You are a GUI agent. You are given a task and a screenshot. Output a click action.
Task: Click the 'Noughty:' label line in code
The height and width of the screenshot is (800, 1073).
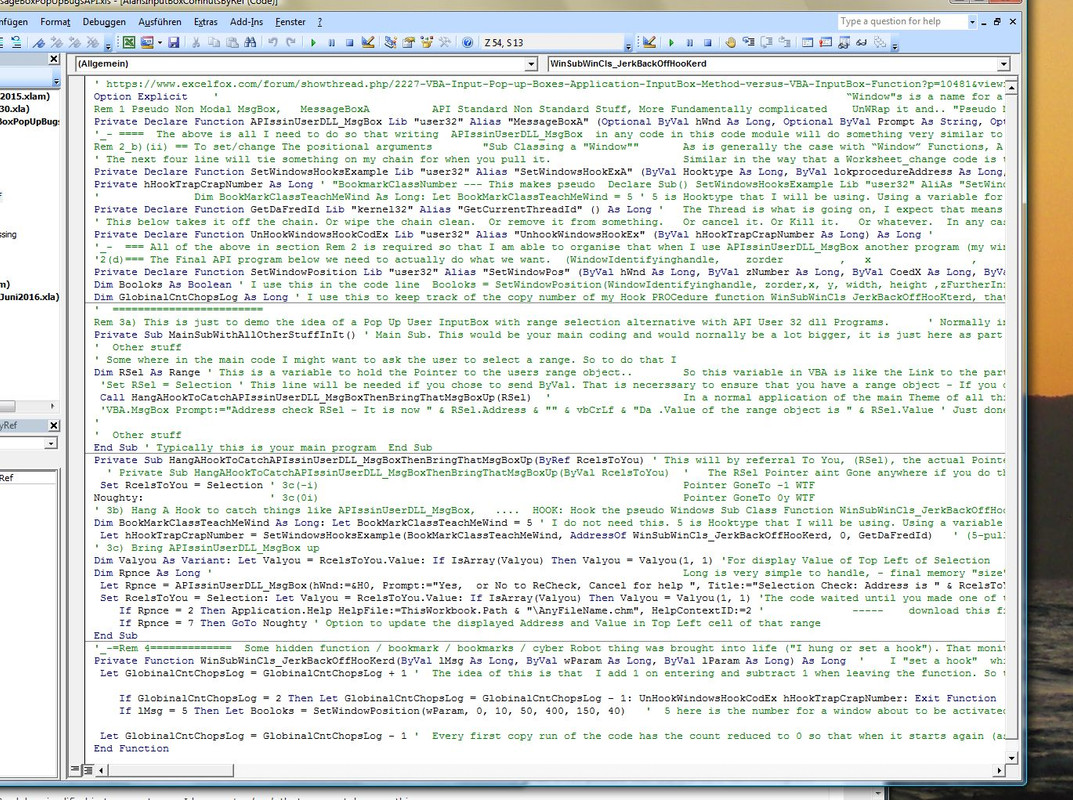tap(118, 498)
